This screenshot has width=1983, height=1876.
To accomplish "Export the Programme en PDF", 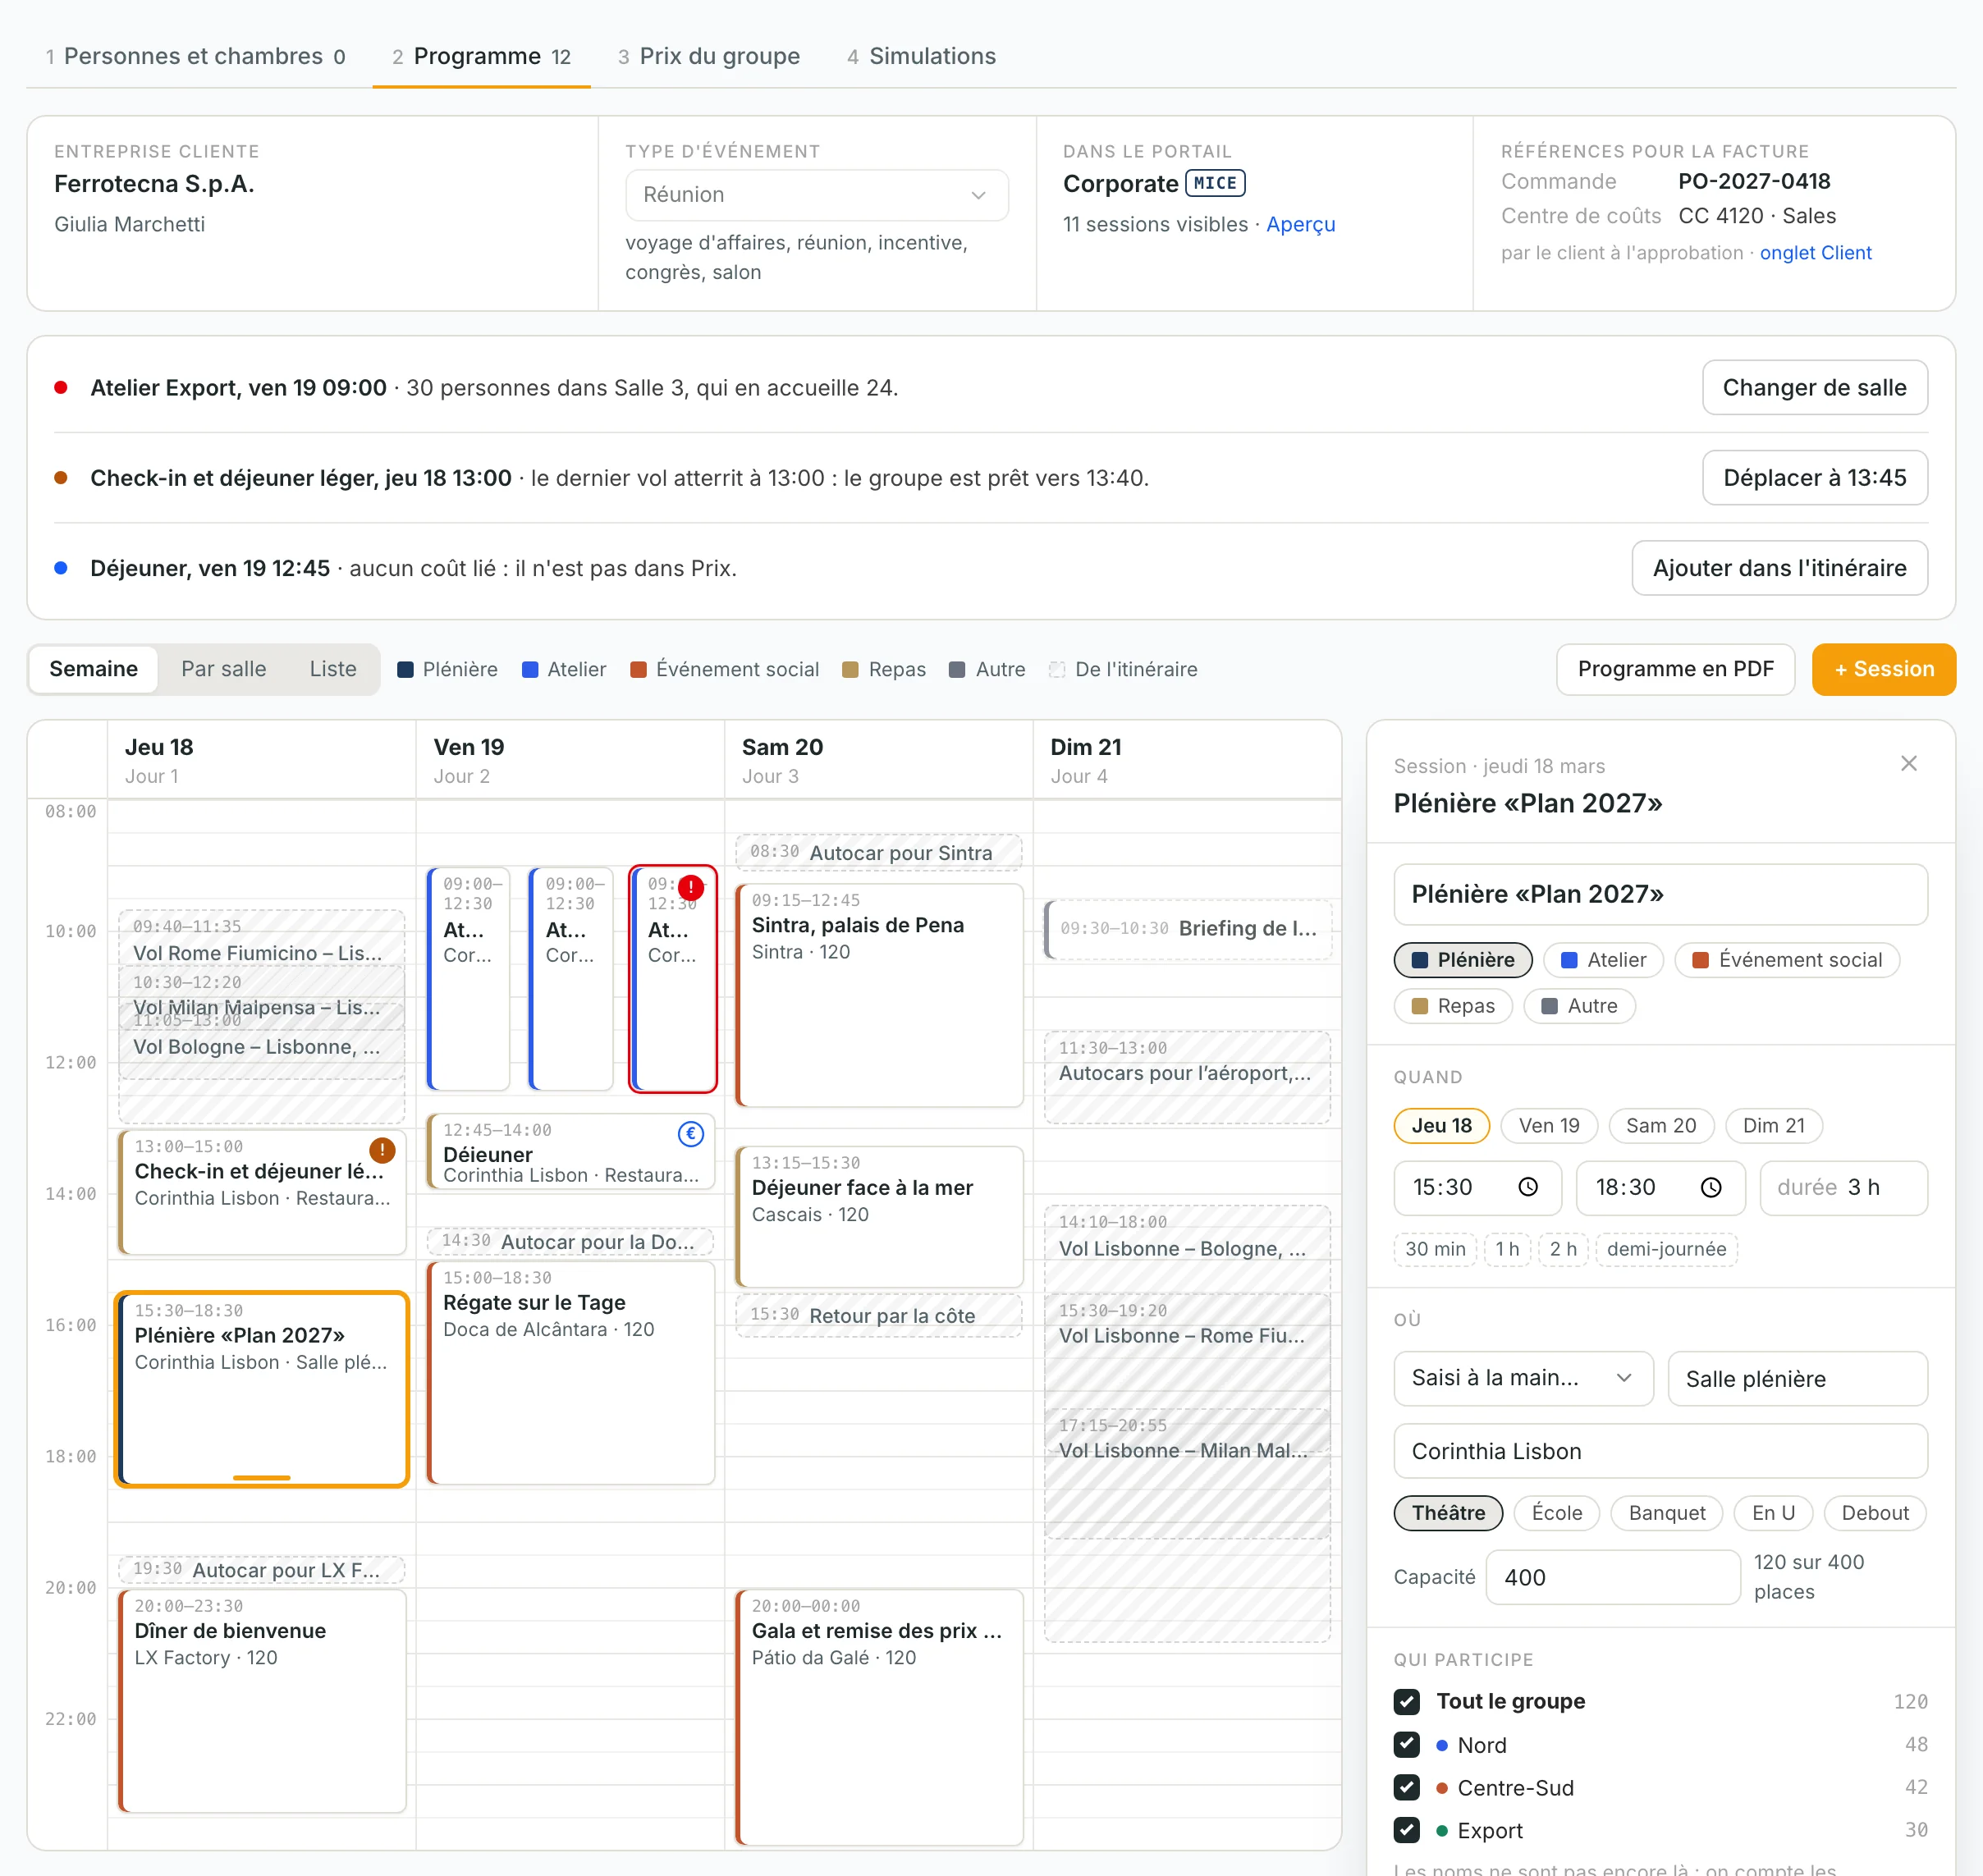I will (1675, 669).
